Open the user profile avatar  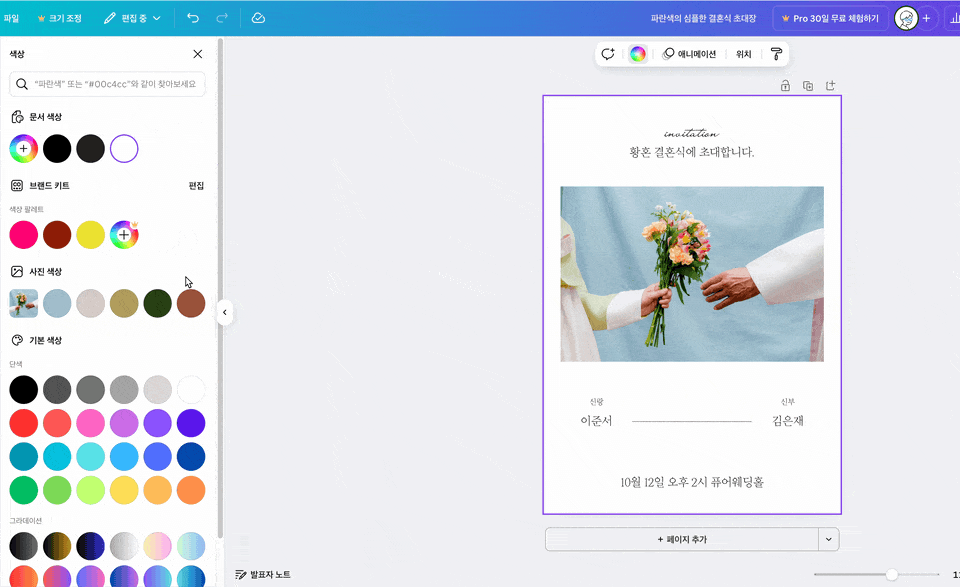click(906, 18)
